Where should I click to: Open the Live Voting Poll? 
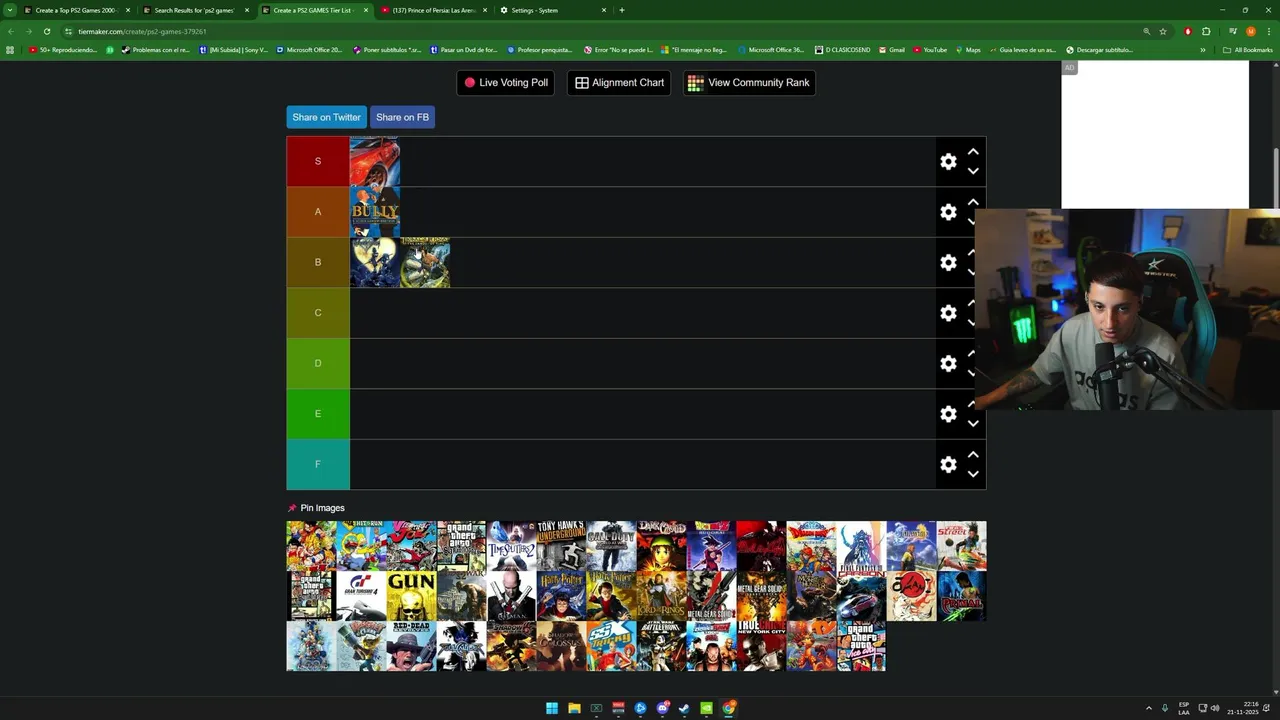[506, 83]
